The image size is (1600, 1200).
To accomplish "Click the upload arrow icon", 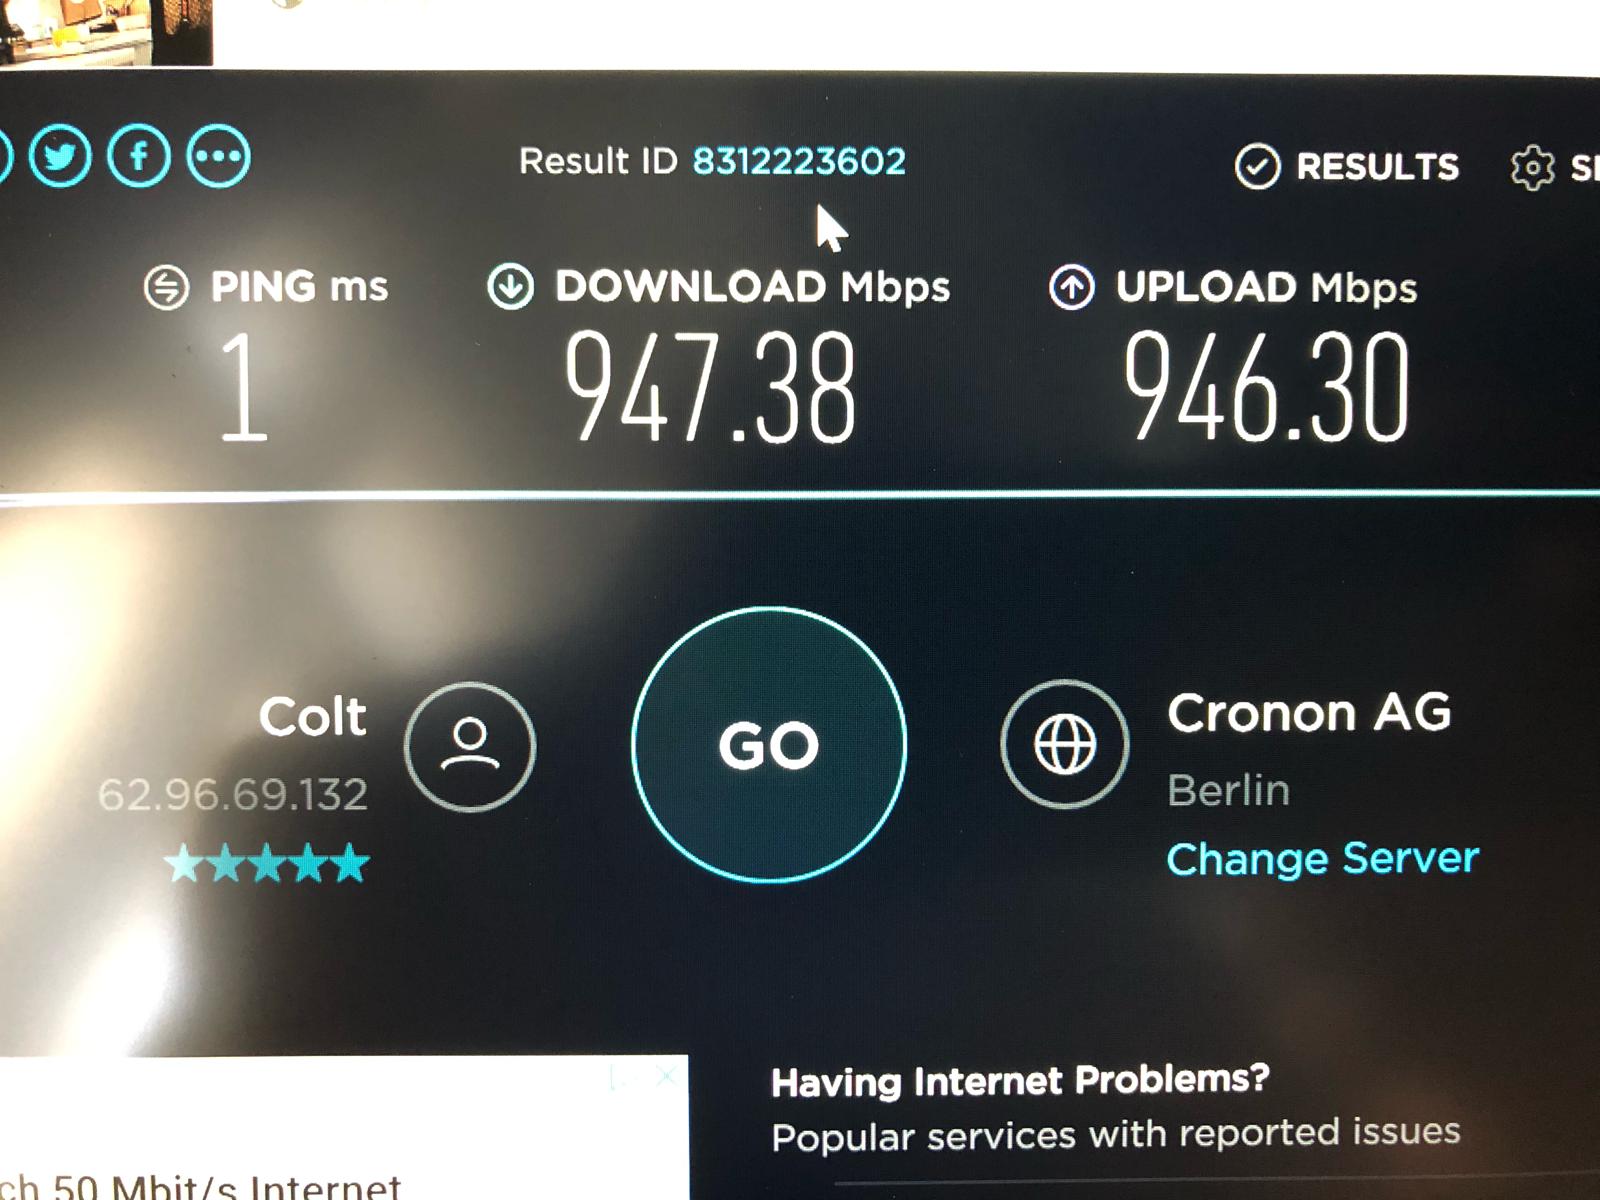I will click(1071, 288).
